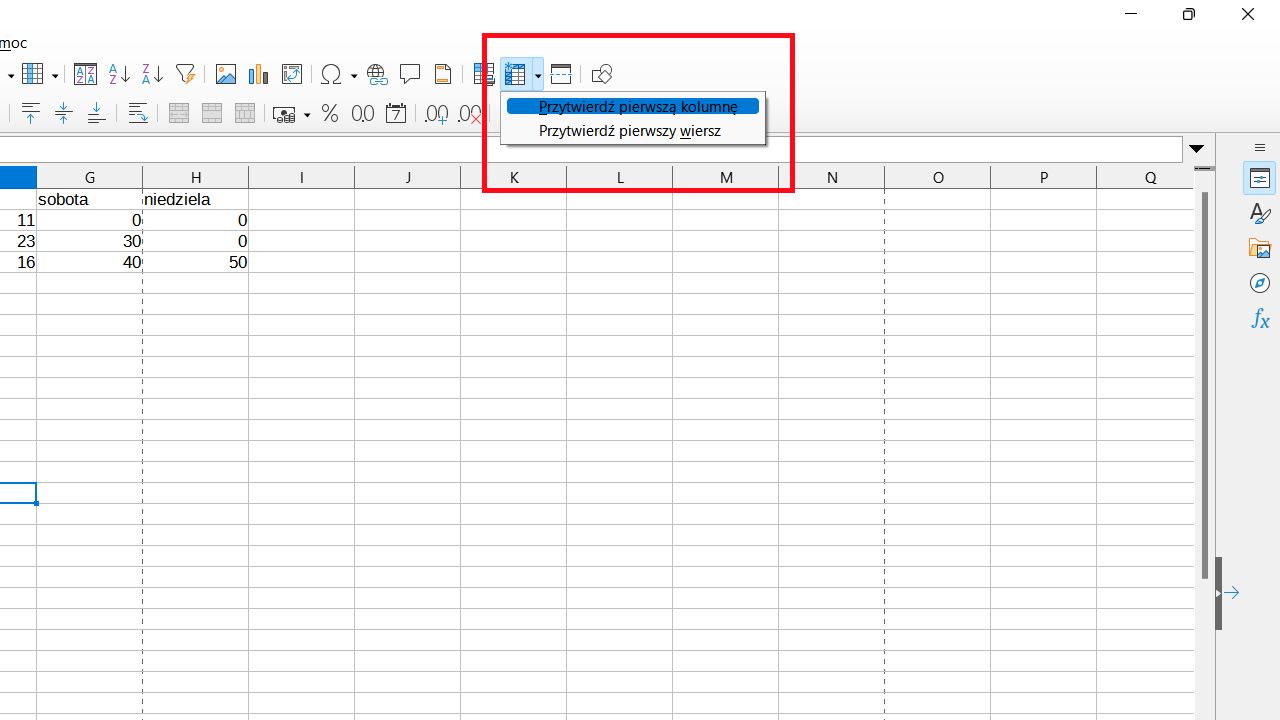Click the table grid toolbar icon
The height and width of the screenshot is (720, 1280).
(x=33, y=74)
